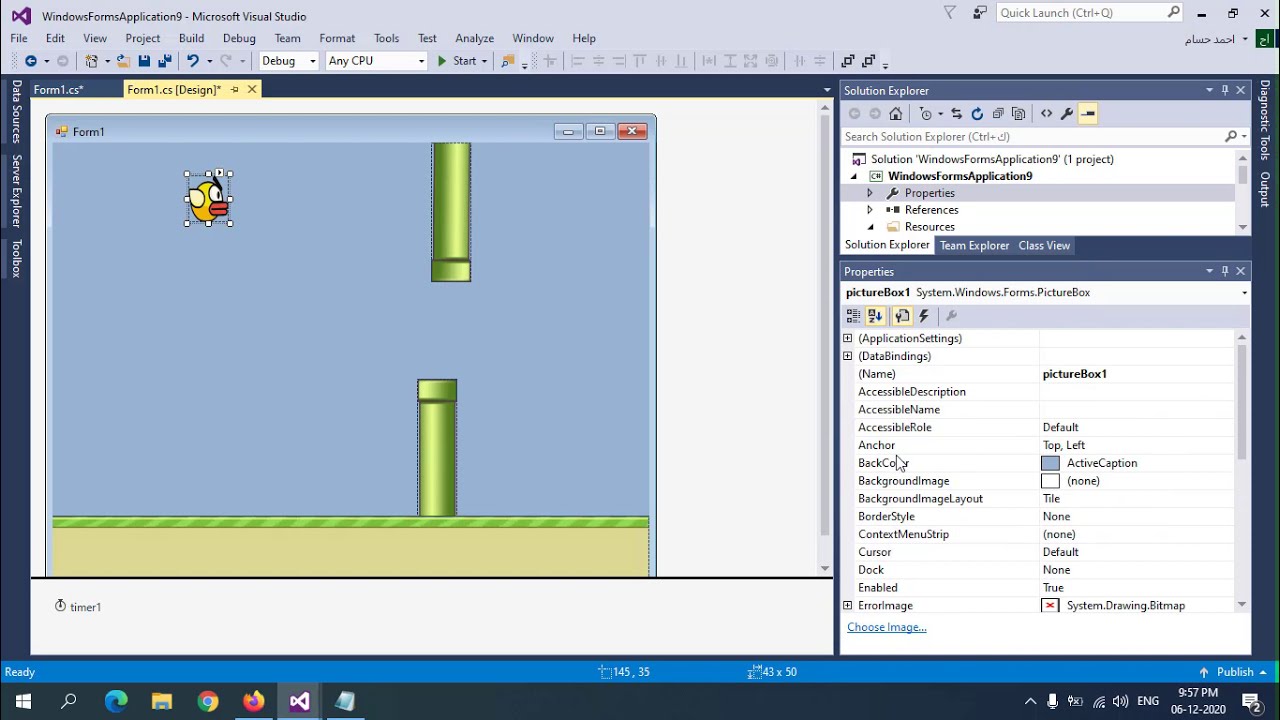
Task: Open the File menu
Action: tap(19, 38)
